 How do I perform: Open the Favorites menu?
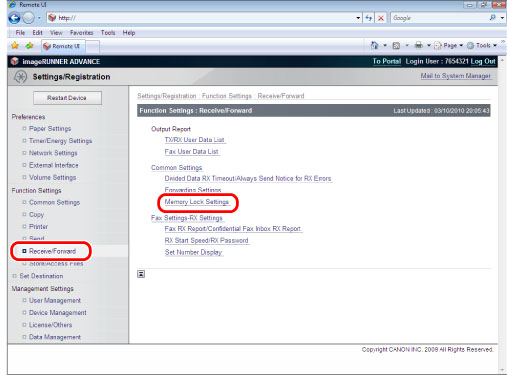click(82, 33)
